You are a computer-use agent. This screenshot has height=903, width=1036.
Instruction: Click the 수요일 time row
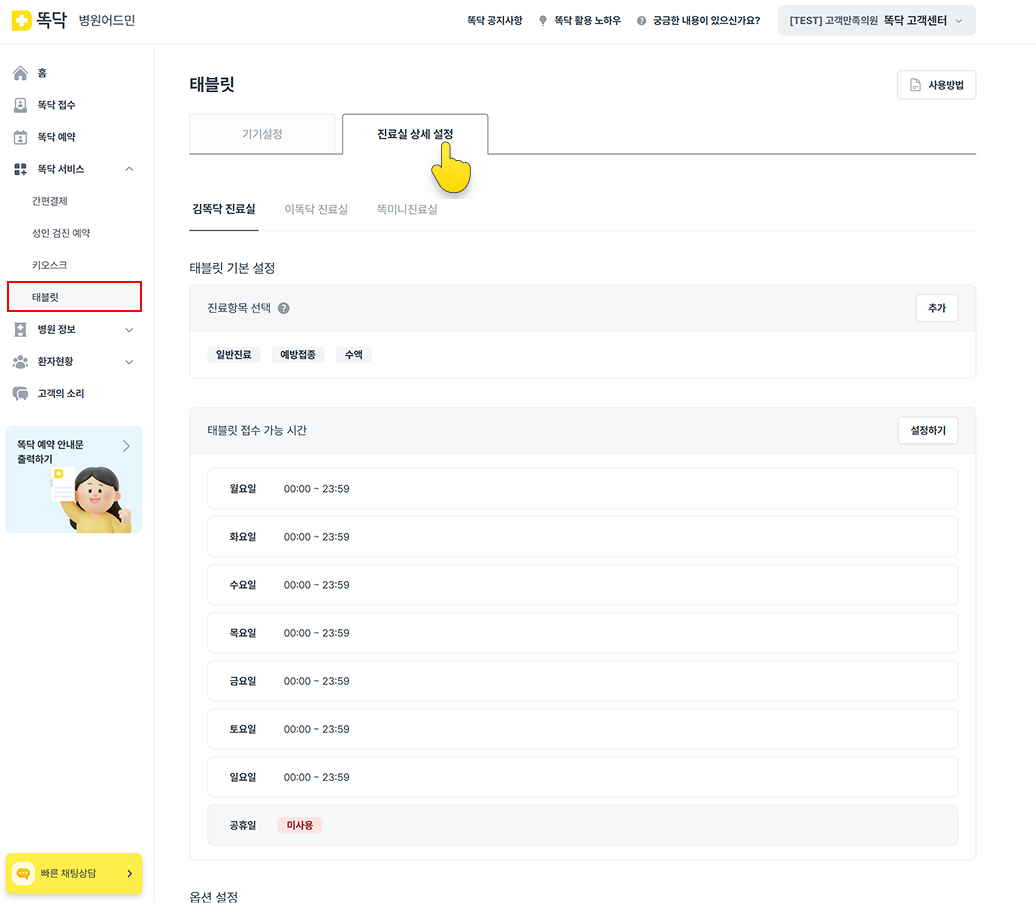582,585
